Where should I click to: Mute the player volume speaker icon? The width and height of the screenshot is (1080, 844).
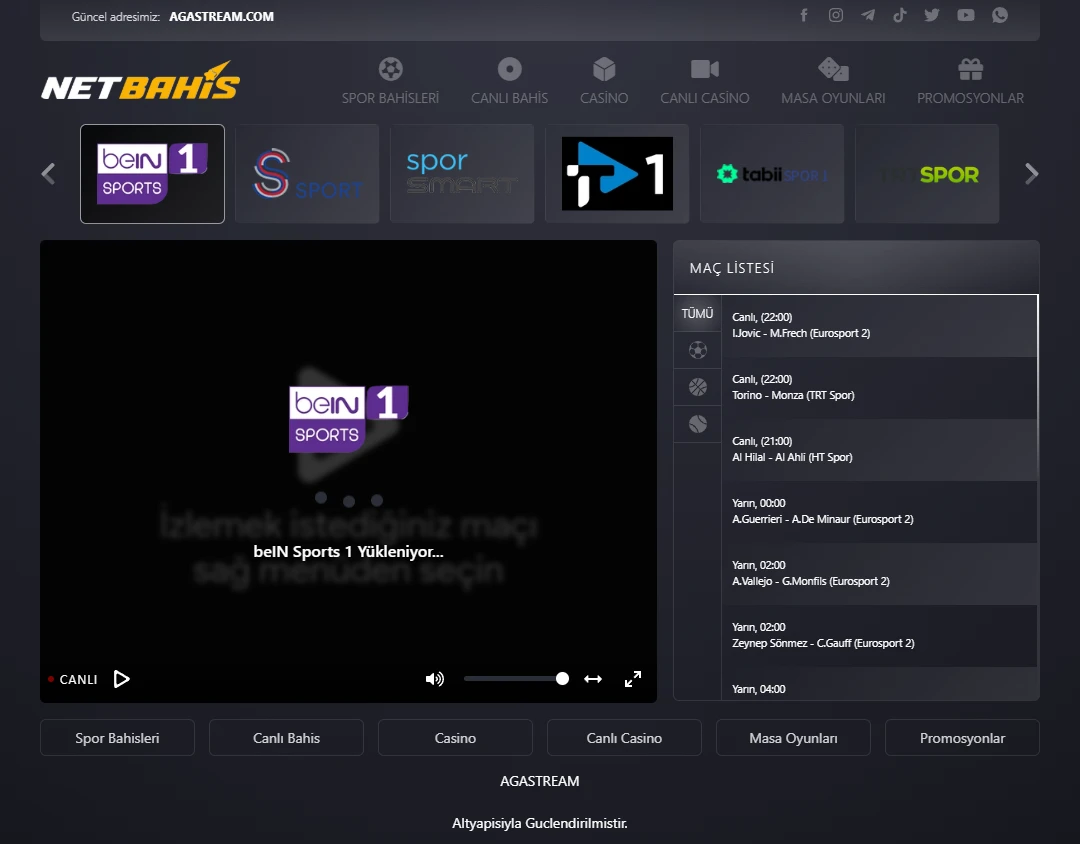[435, 679]
